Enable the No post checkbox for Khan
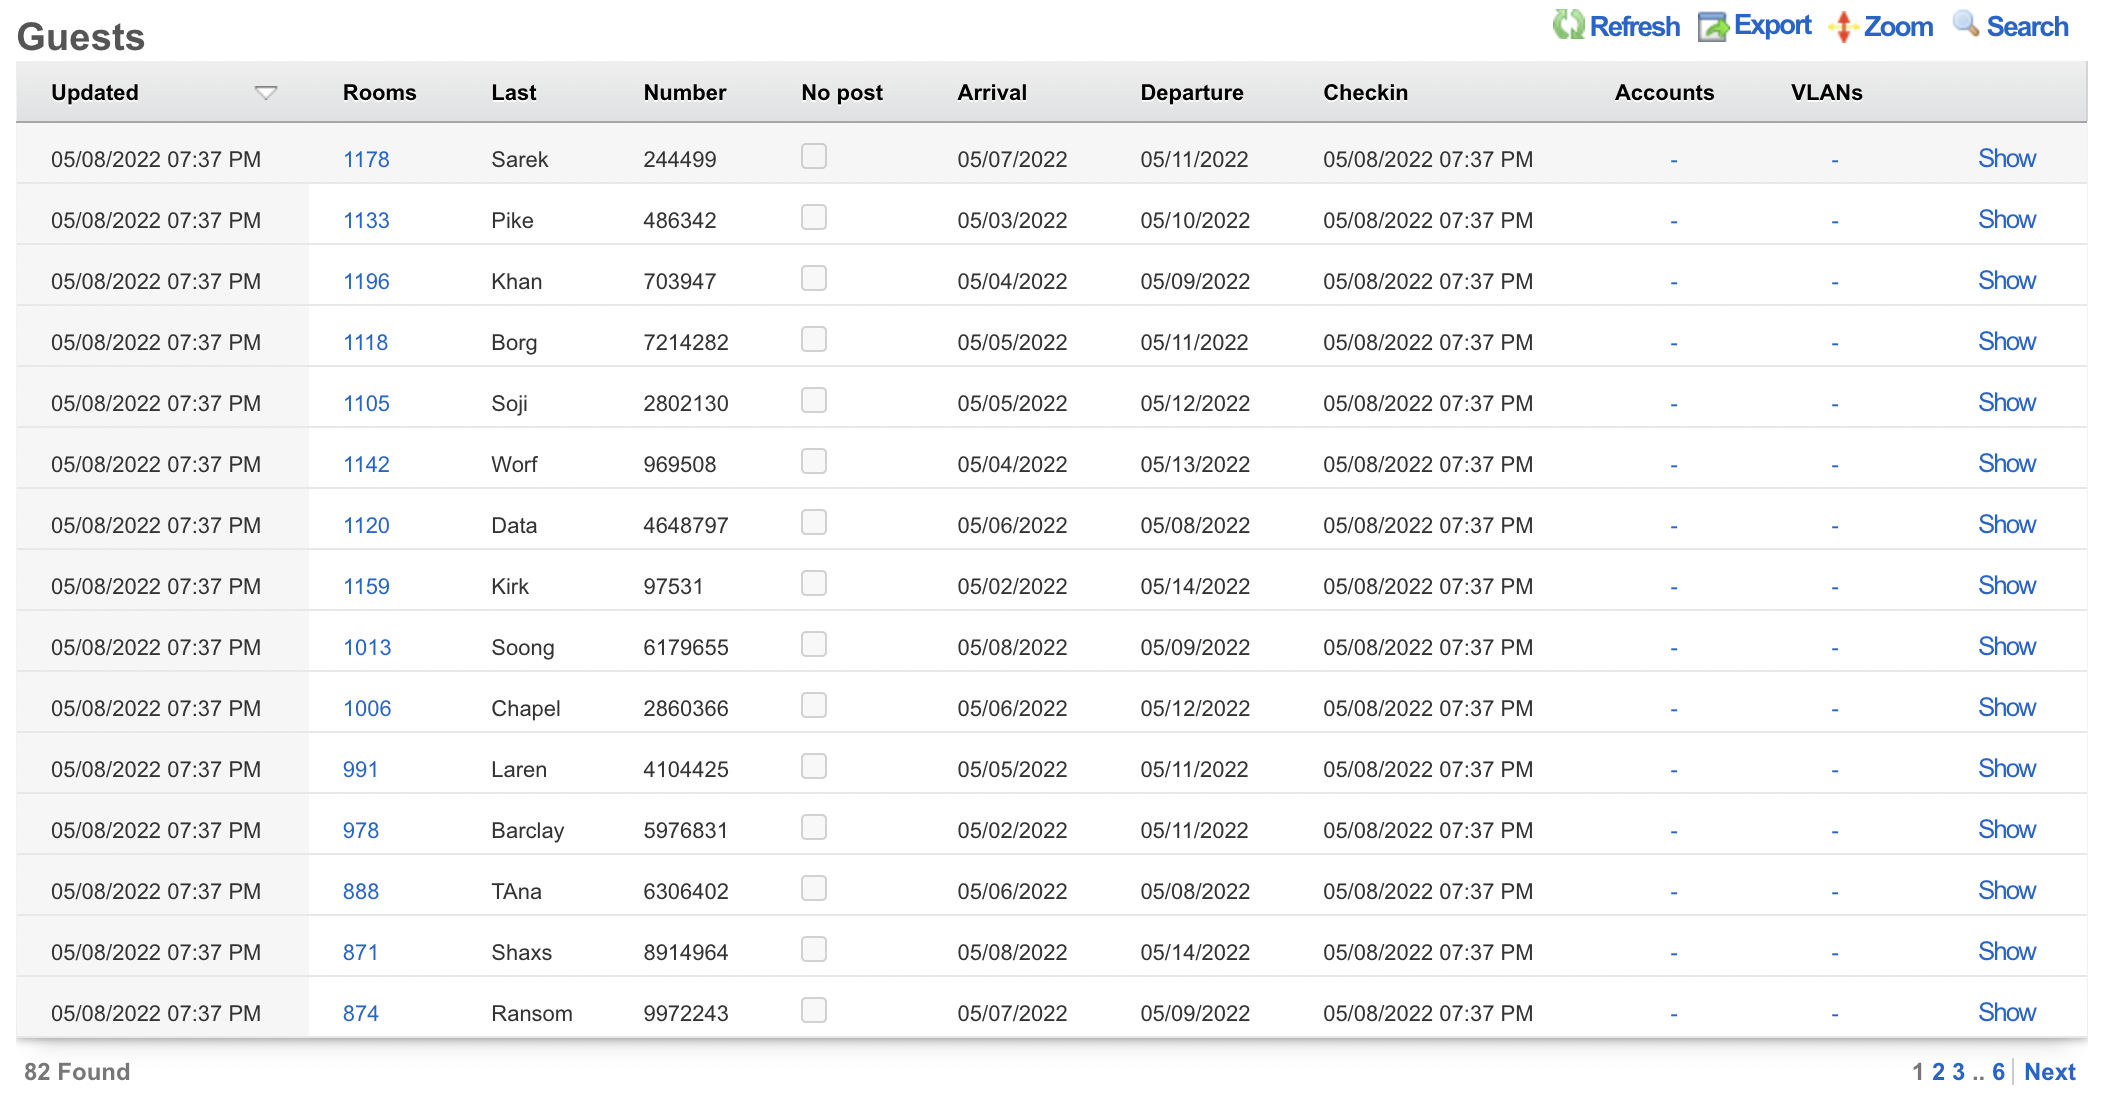2102x1100 pixels. (x=814, y=278)
